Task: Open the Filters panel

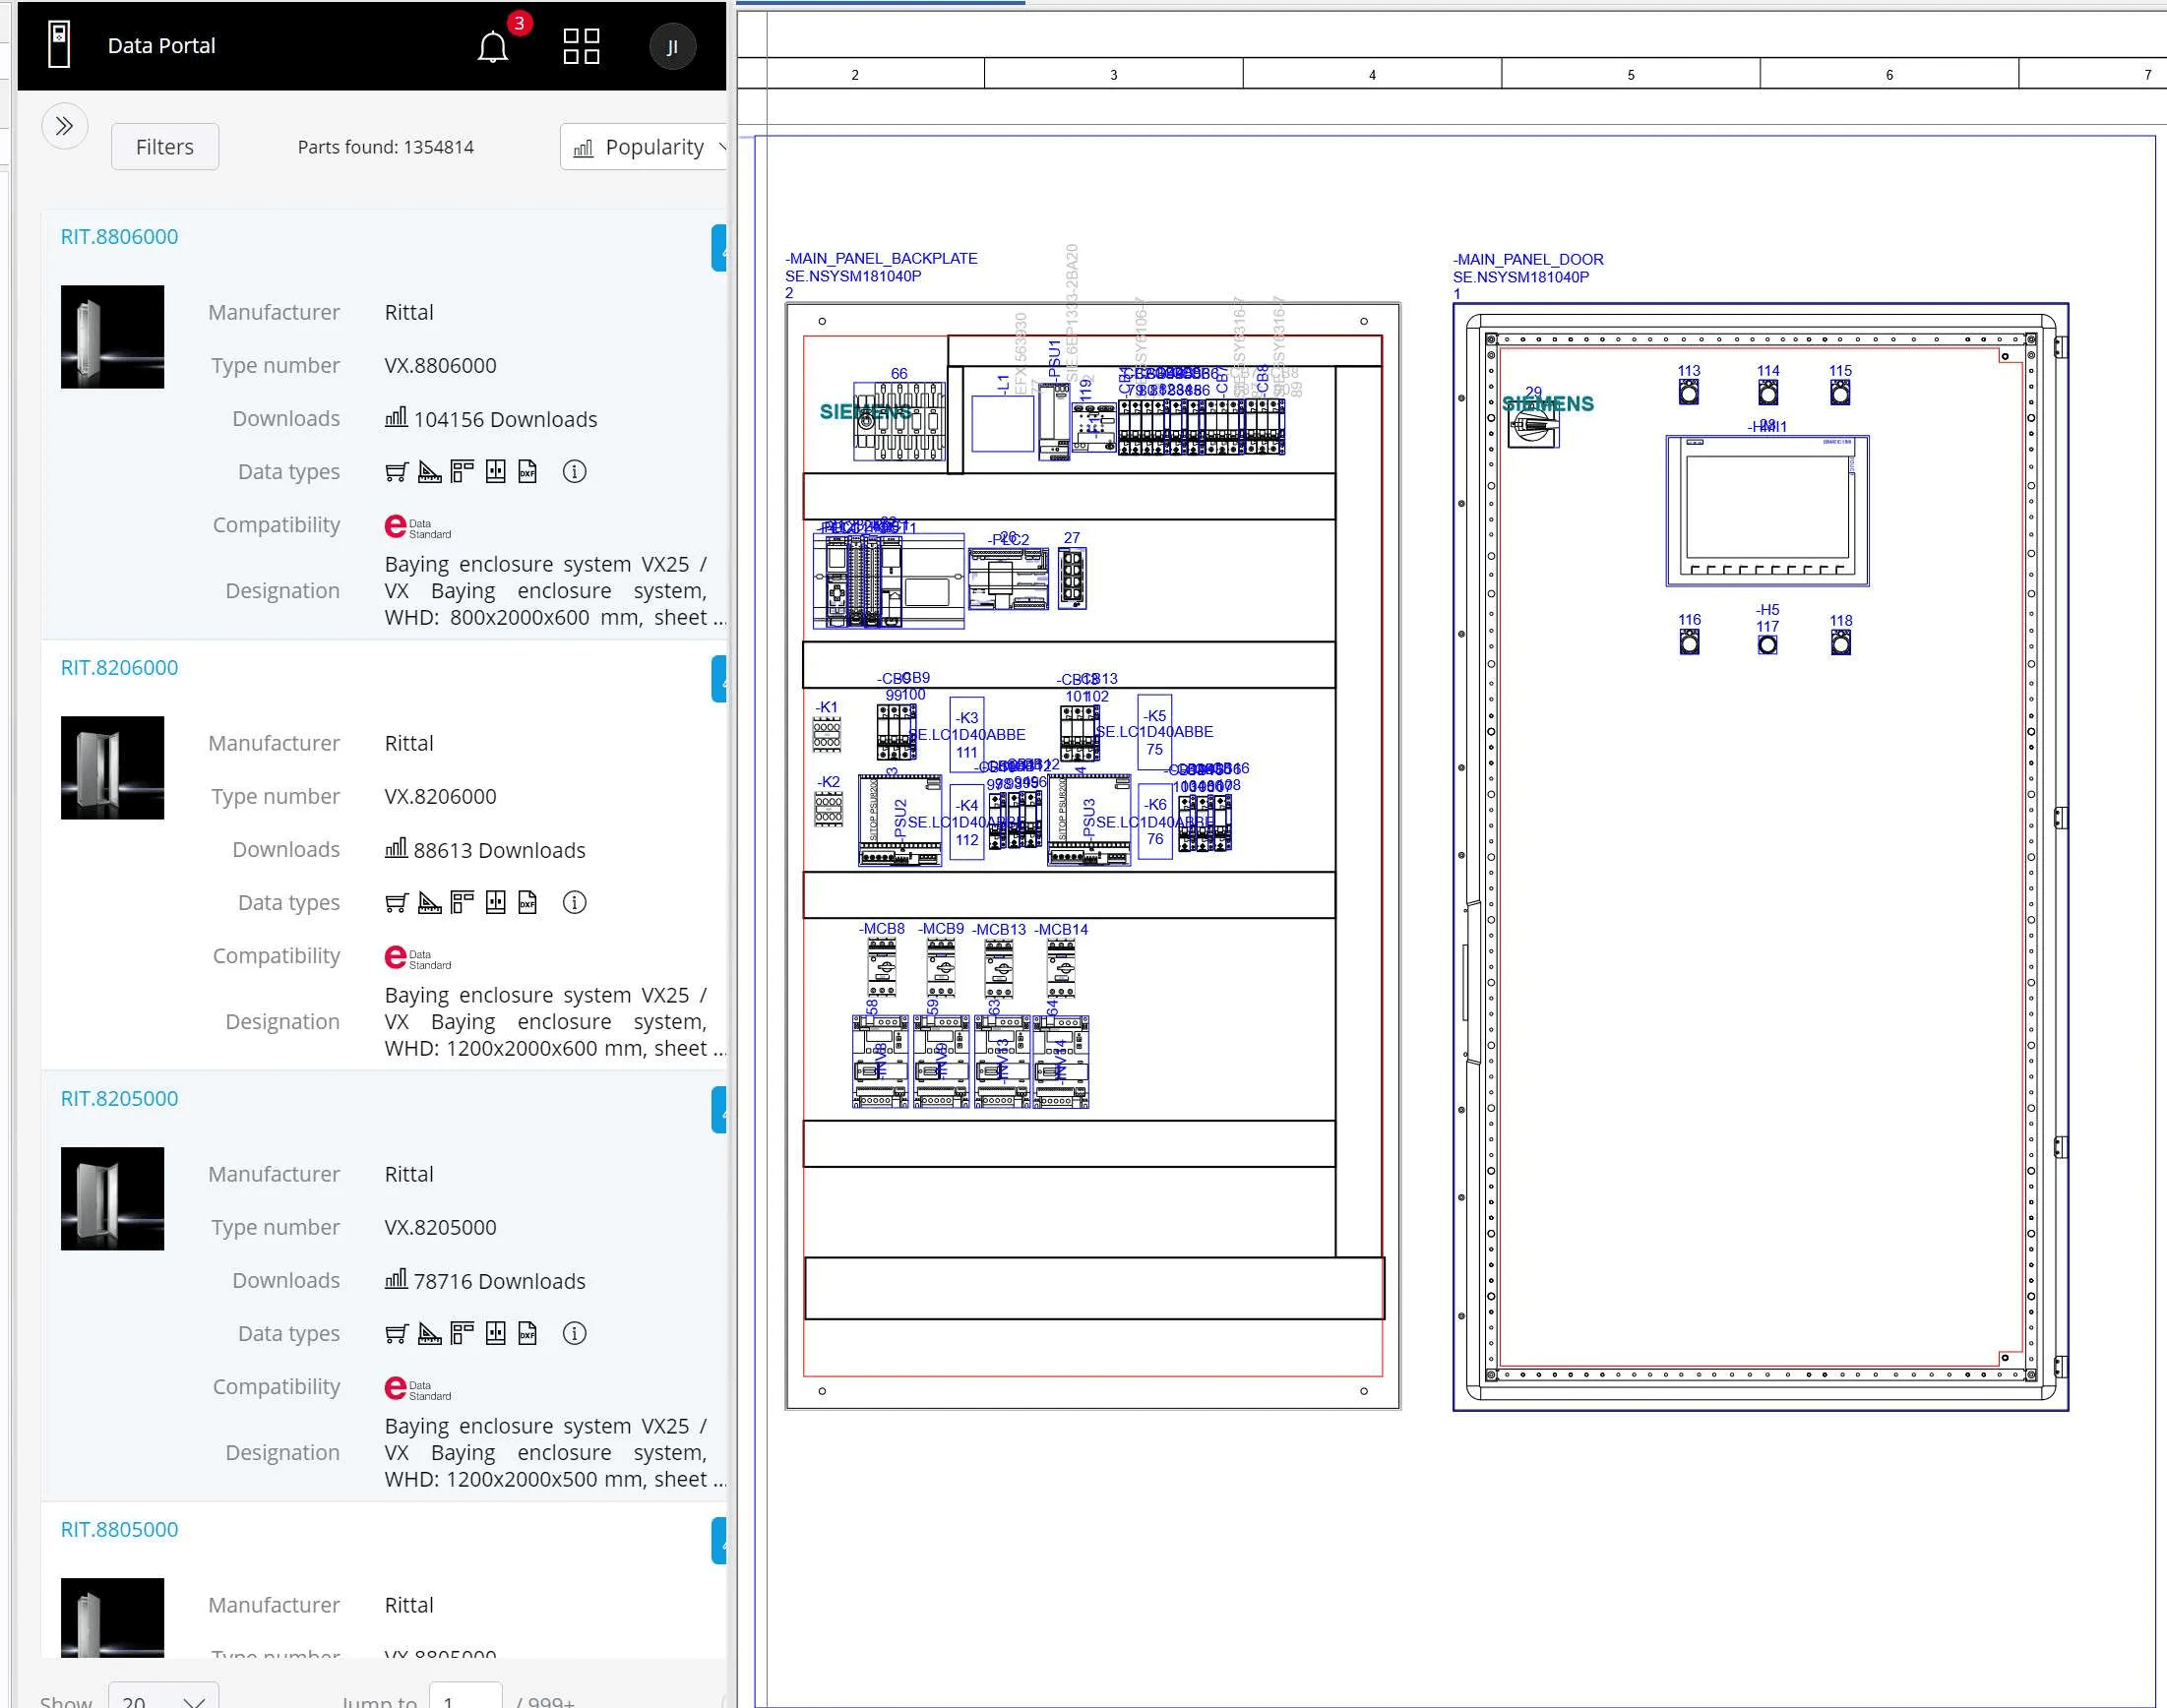Action: pyautogui.click(x=165, y=147)
